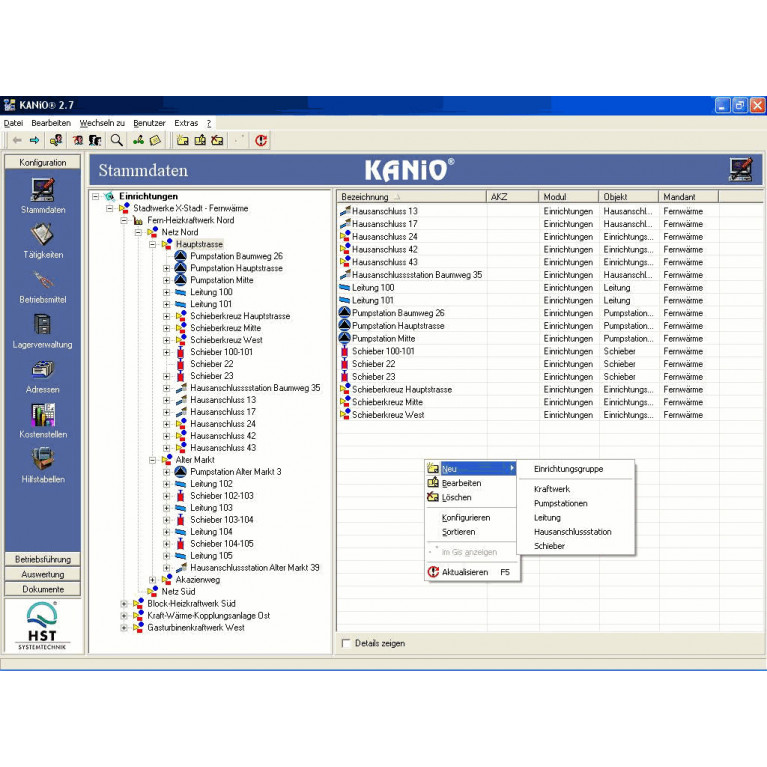Select Hausanschluss 24 row in the list
The height and width of the screenshot is (767, 767).
528,236
